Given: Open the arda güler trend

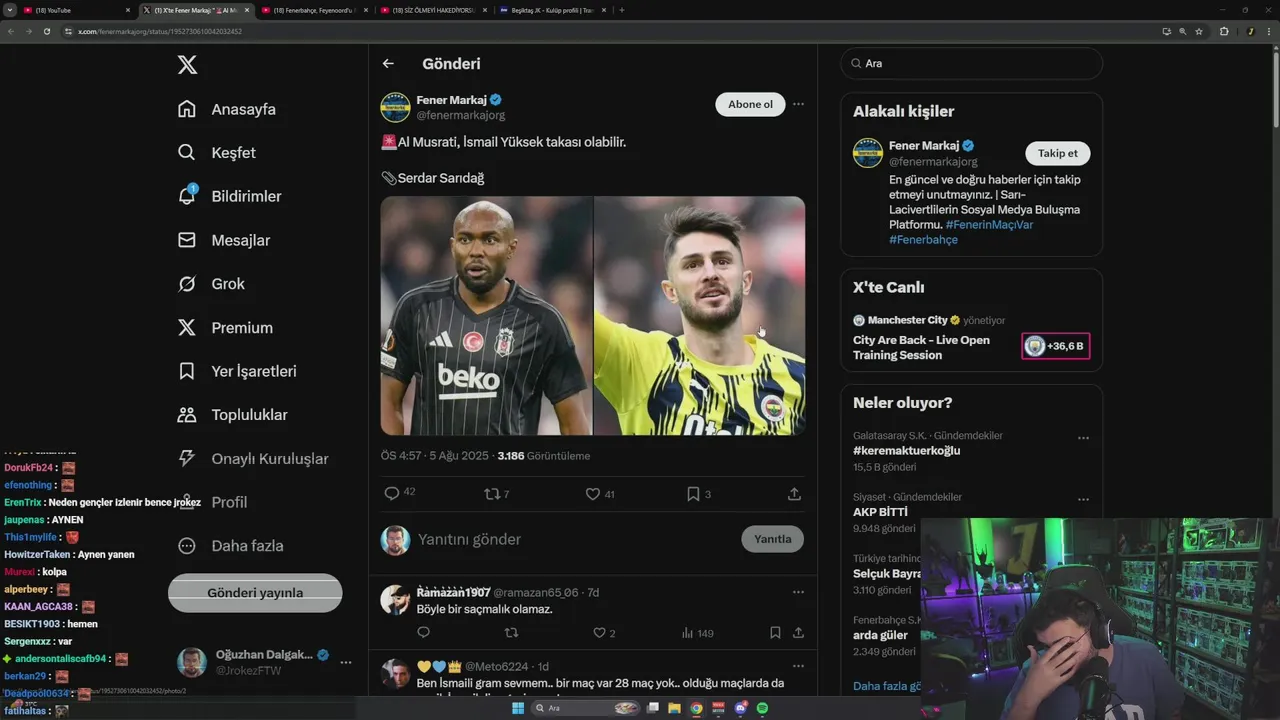Looking at the screenshot, I should pos(880,635).
